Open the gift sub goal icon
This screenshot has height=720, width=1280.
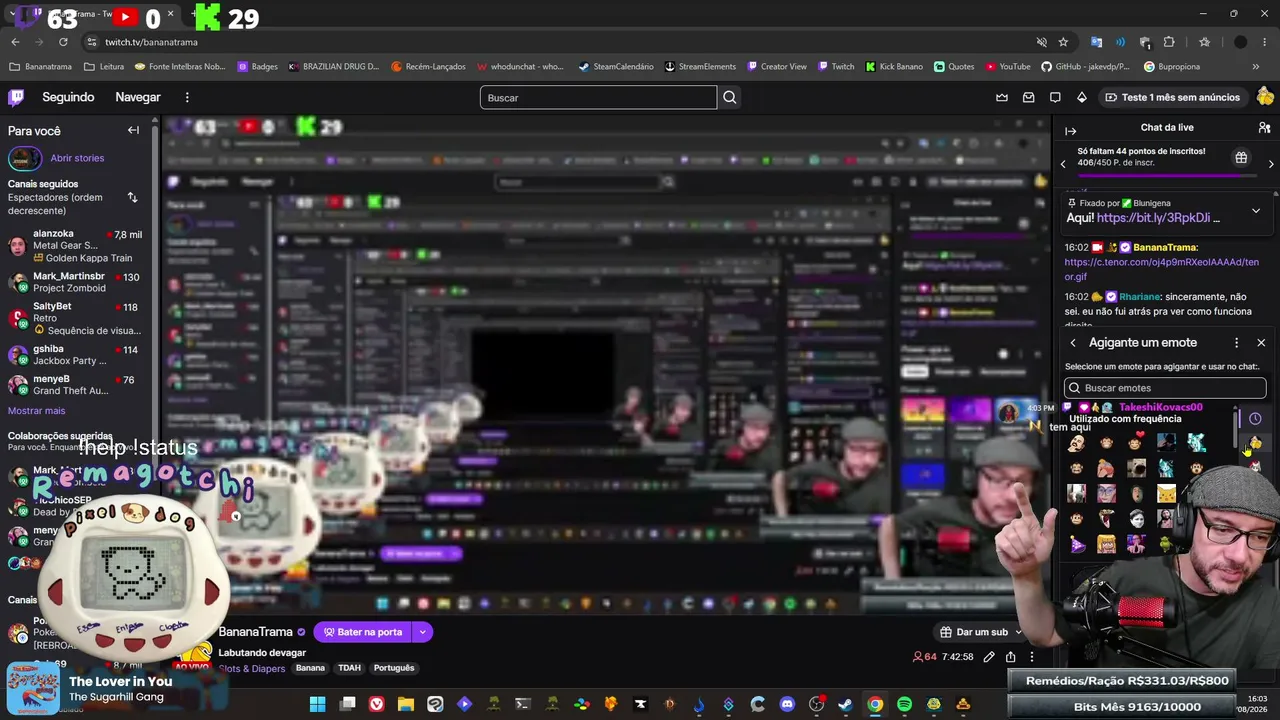tap(1241, 158)
